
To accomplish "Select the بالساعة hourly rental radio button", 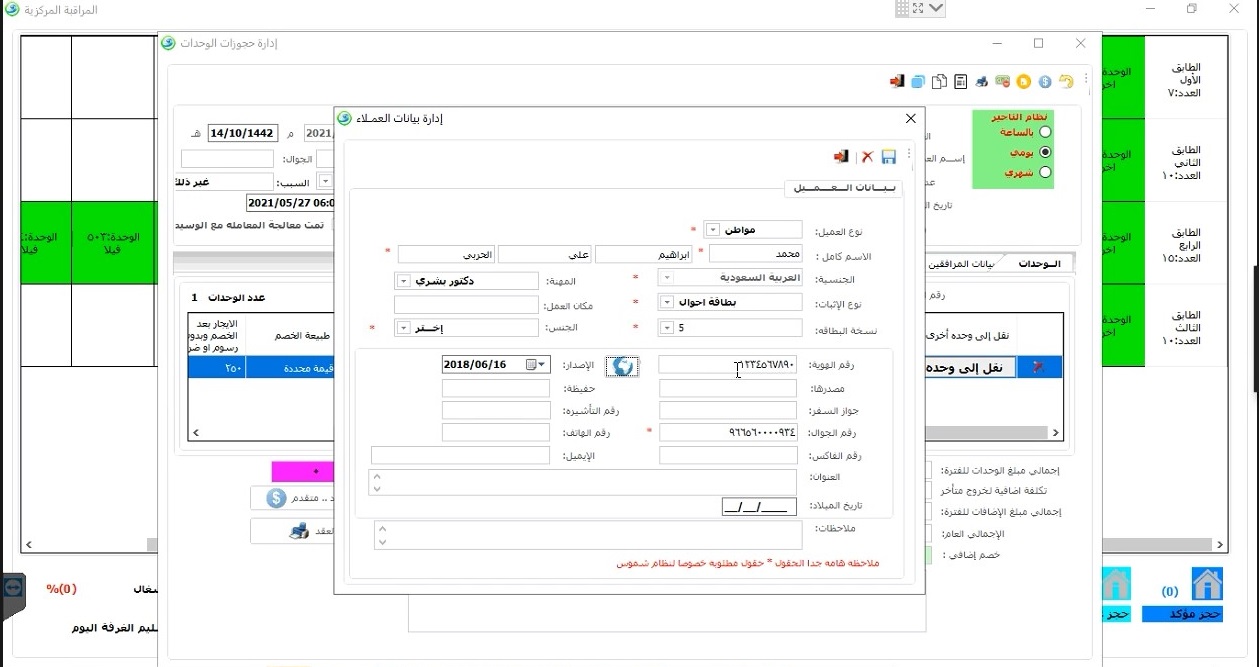I will point(1046,132).
